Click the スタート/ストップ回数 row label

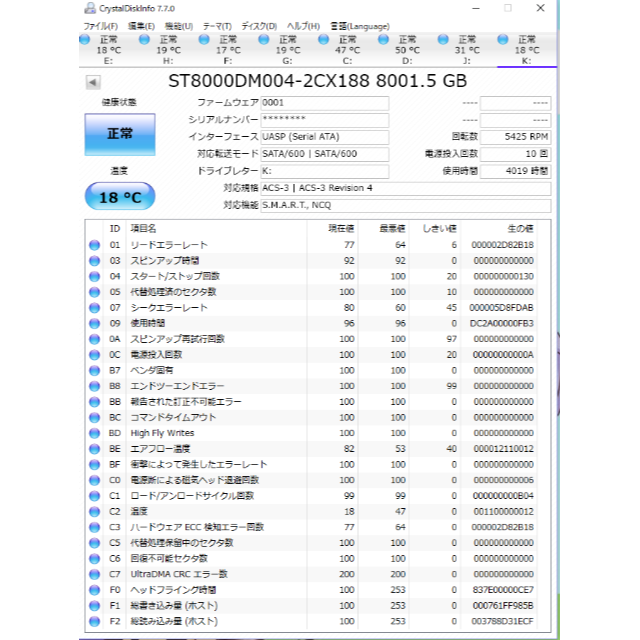tap(175, 276)
